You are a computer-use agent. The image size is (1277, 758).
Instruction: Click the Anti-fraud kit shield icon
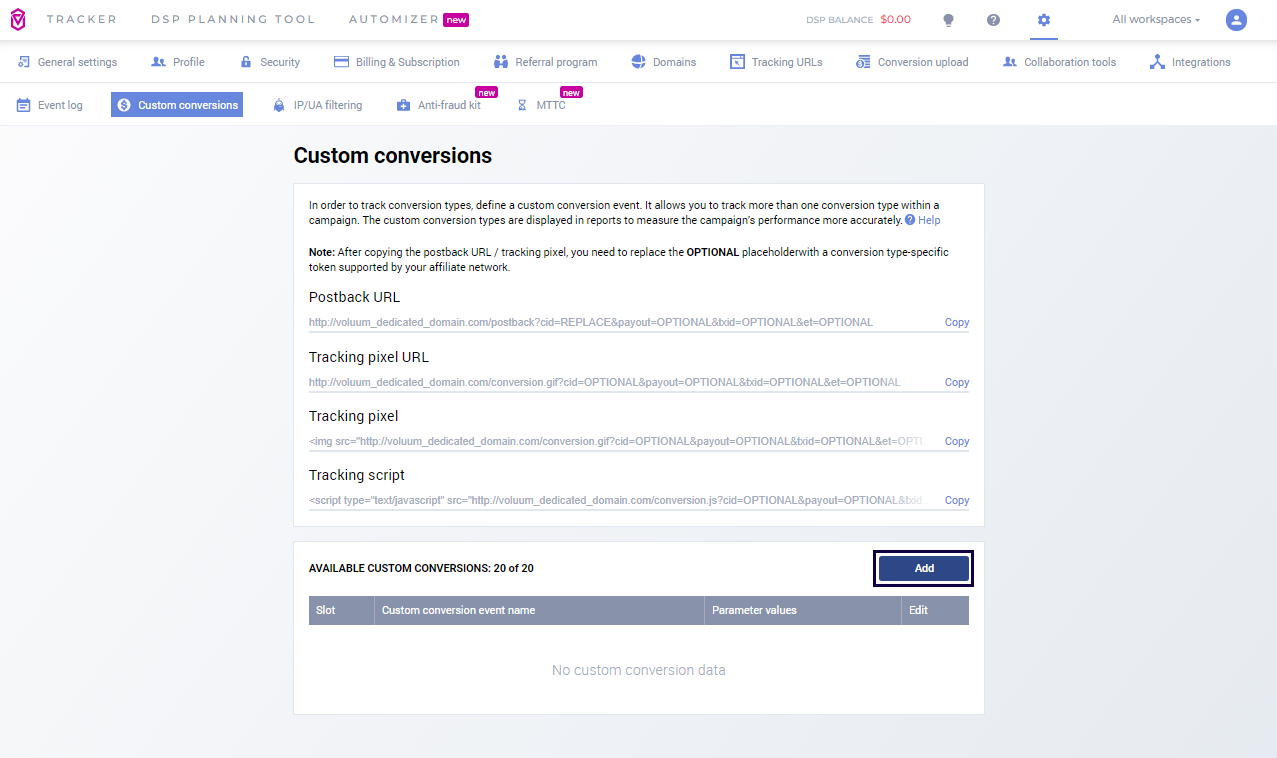pyautogui.click(x=403, y=104)
